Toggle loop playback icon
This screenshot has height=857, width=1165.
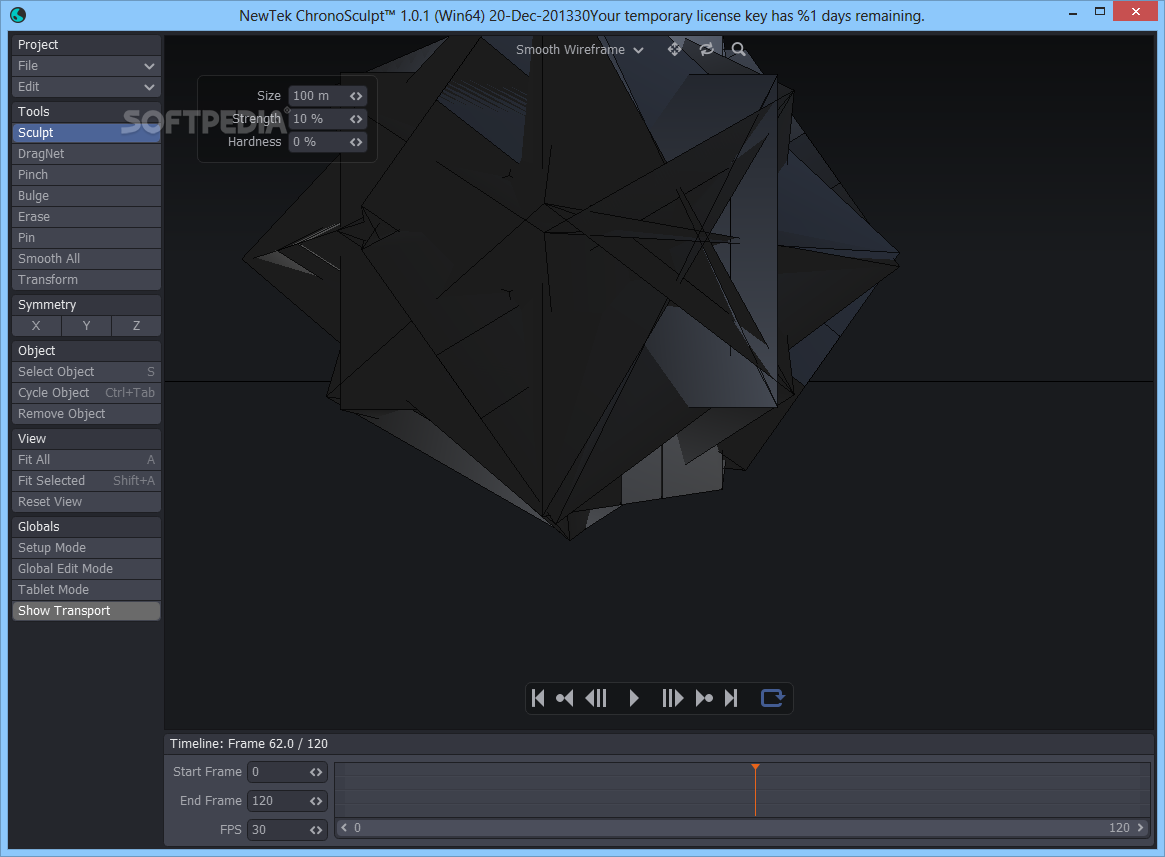(772, 698)
